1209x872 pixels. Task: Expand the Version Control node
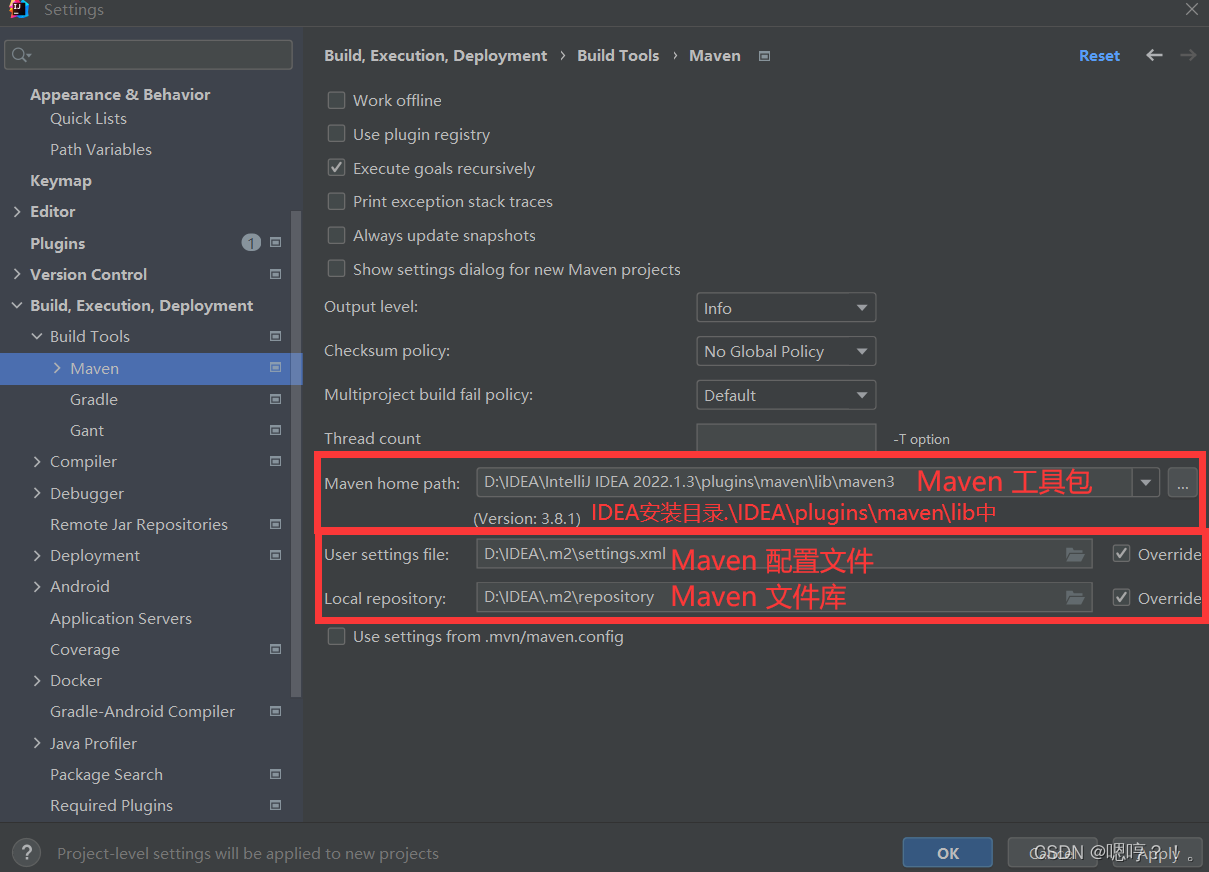tap(17, 274)
